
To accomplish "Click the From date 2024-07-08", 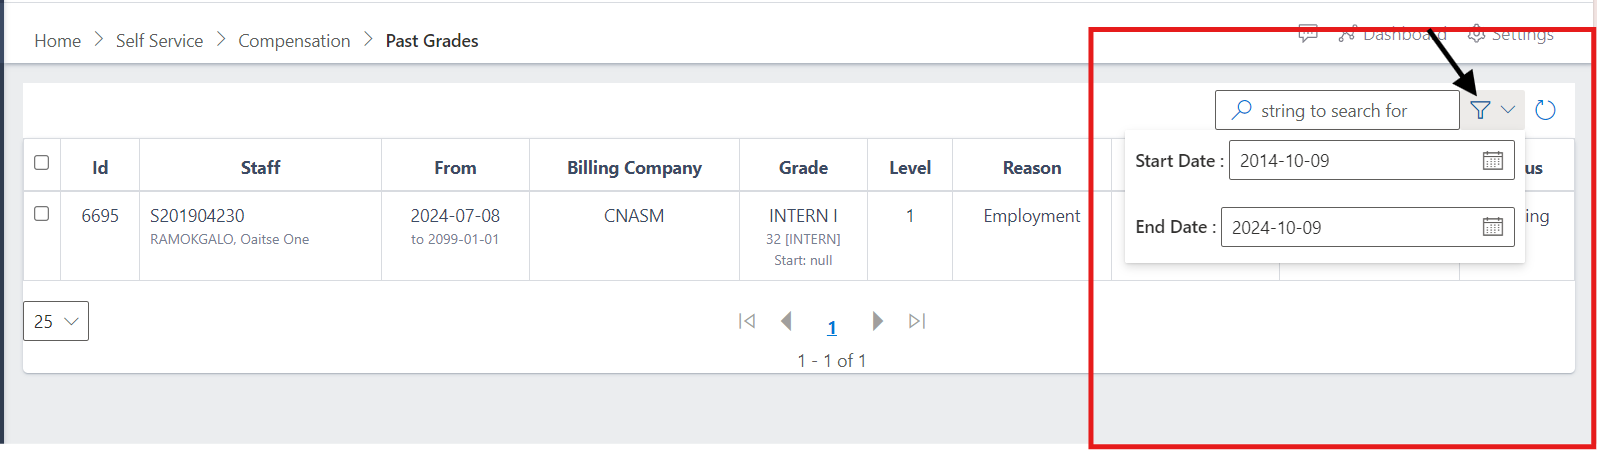I will [455, 216].
